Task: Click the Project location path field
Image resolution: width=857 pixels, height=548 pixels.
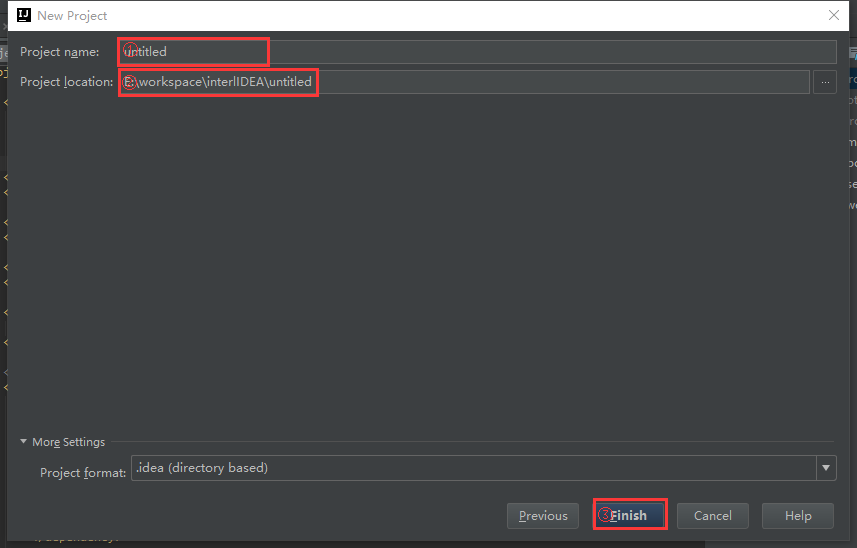Action: (464, 82)
